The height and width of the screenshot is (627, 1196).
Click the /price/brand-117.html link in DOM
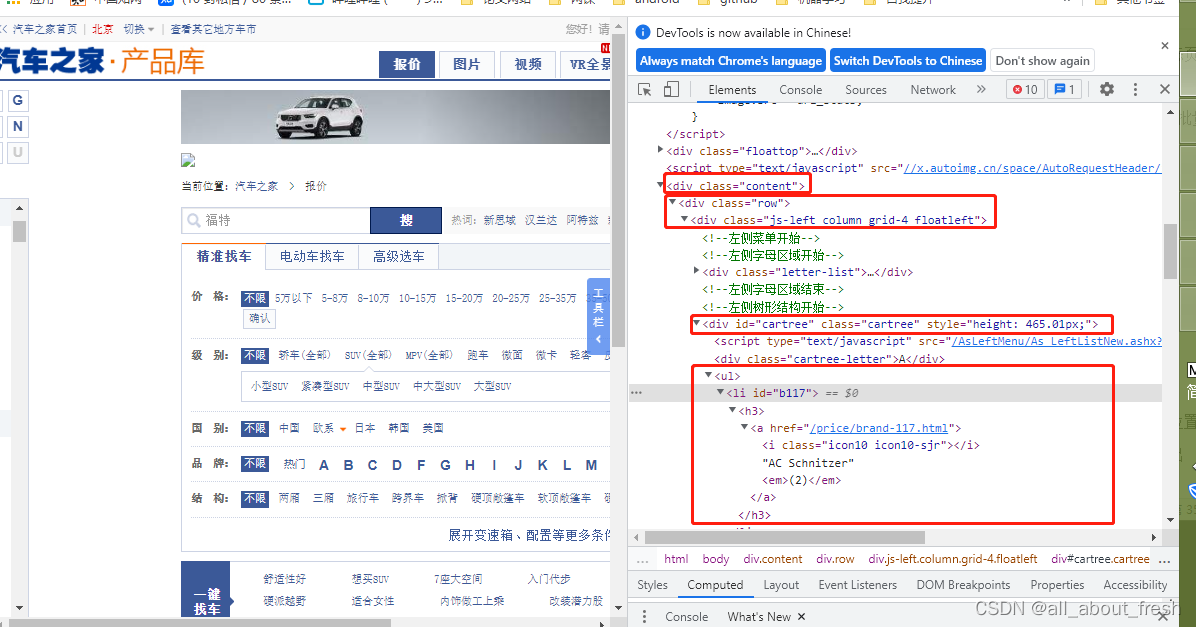pyautogui.click(x=879, y=428)
